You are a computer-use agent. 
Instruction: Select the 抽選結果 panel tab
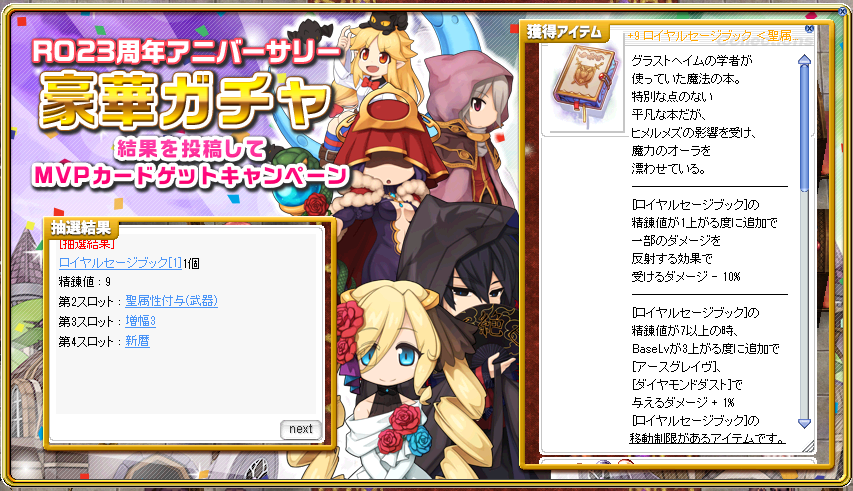81,227
